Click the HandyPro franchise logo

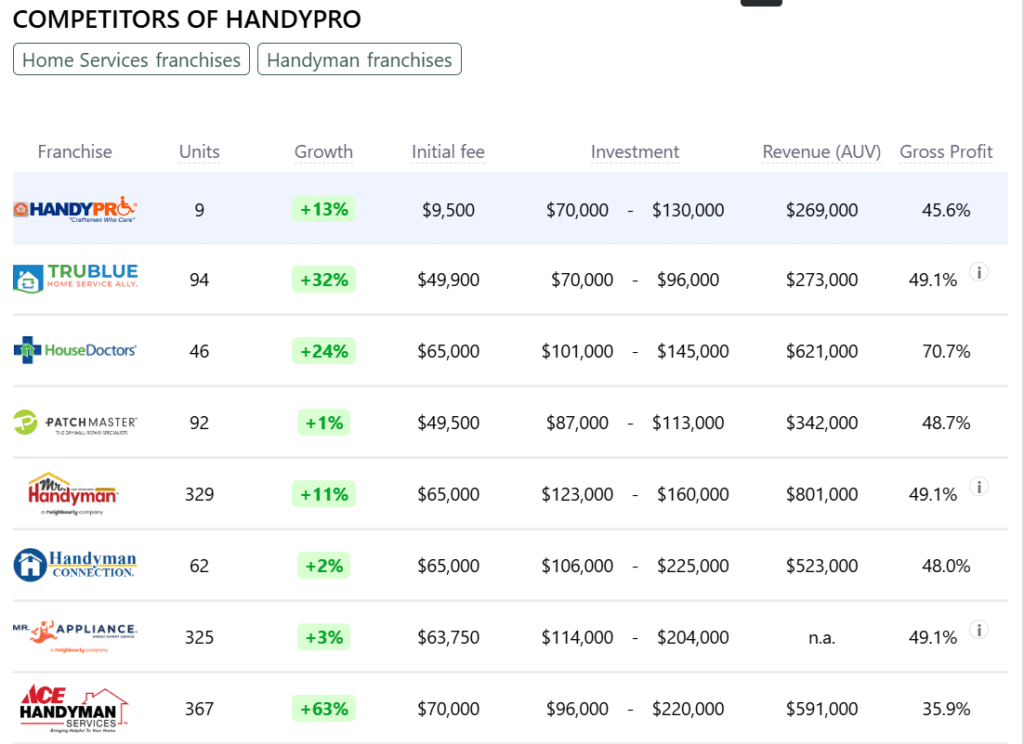(75, 210)
